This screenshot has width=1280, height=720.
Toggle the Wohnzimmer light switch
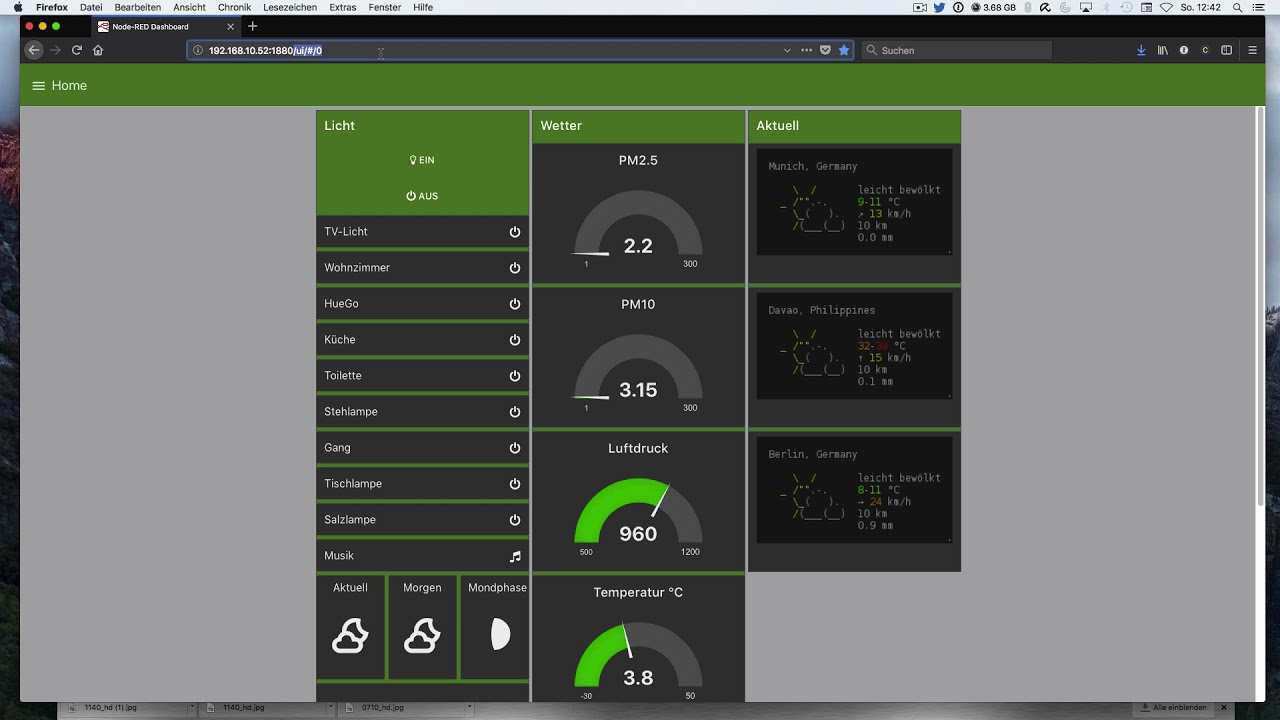click(515, 268)
